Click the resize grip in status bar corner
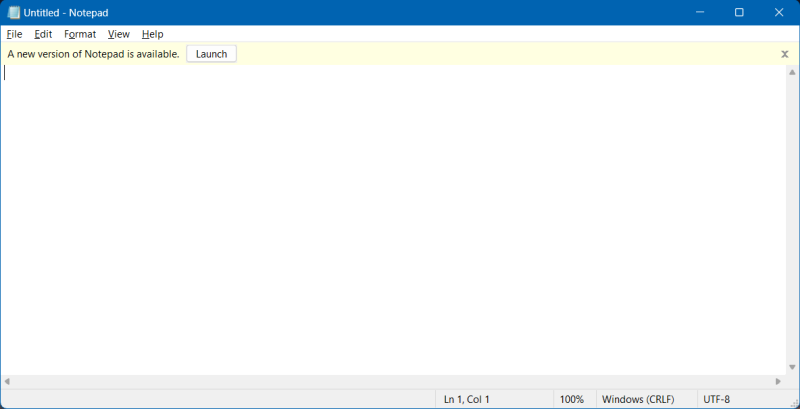 [x=794, y=403]
